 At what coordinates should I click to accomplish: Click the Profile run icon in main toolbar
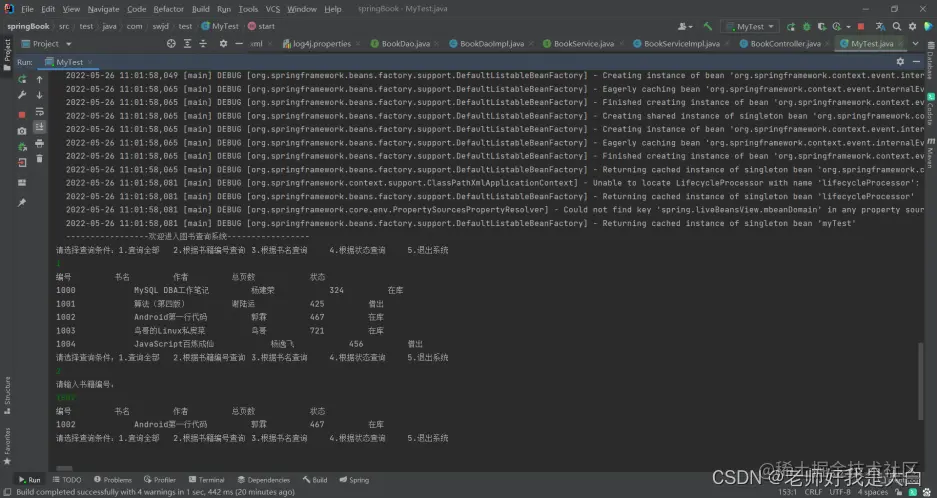[836, 26]
